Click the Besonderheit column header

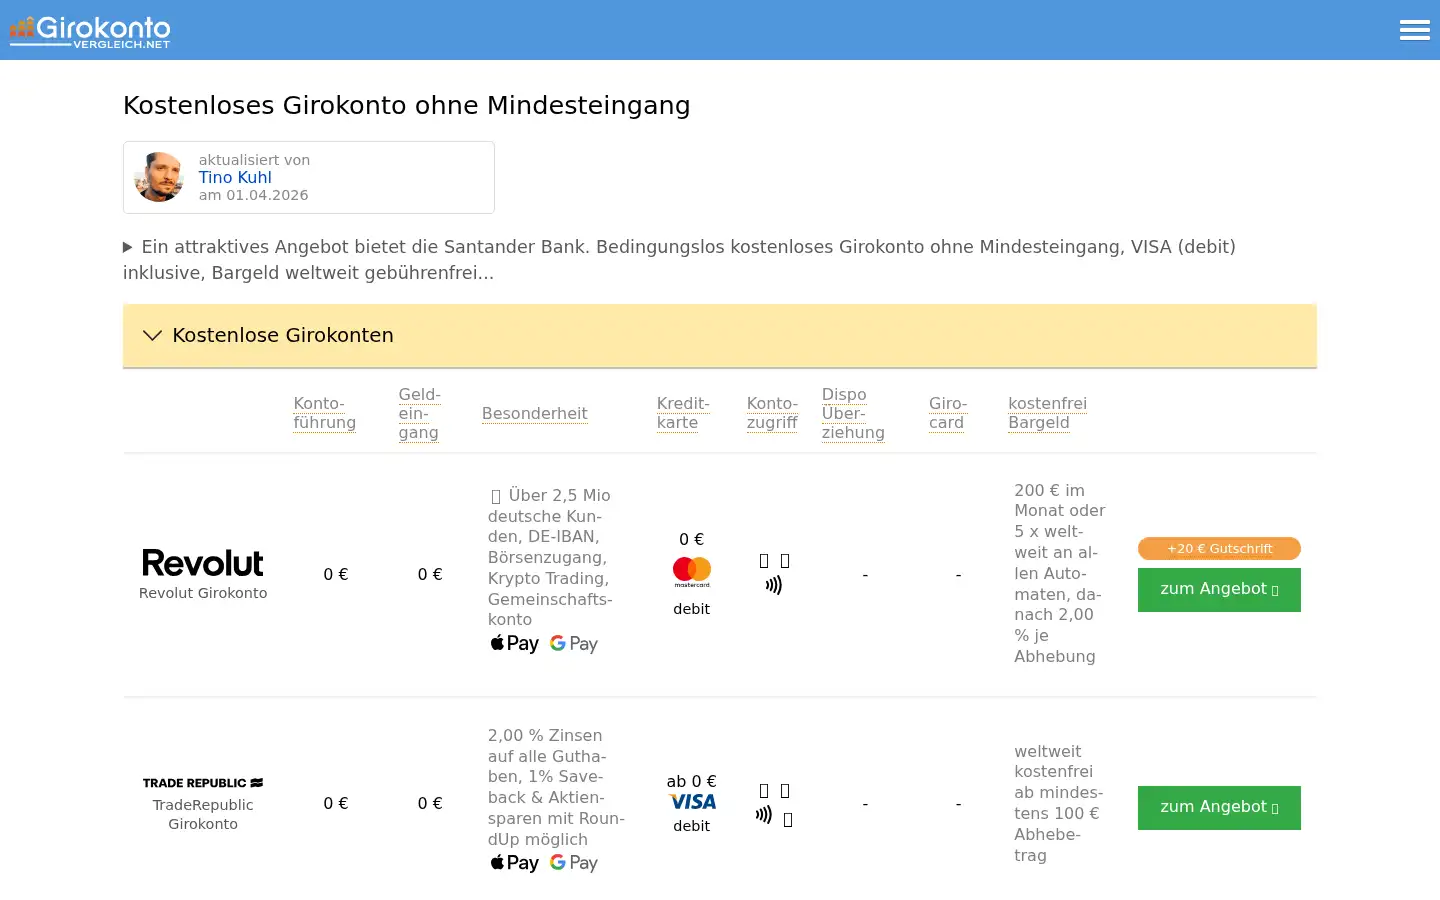coord(534,413)
